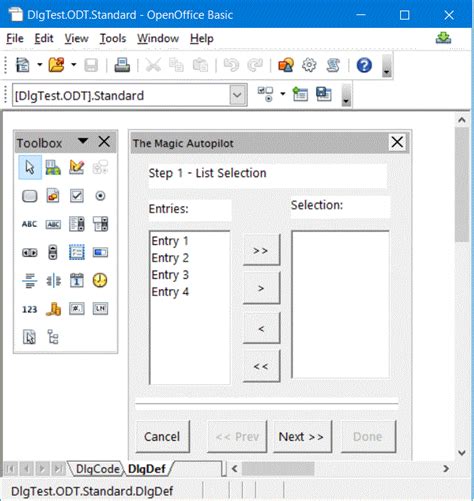Open Select Module via scroll icon
This screenshot has height=501, width=474.
point(333,65)
